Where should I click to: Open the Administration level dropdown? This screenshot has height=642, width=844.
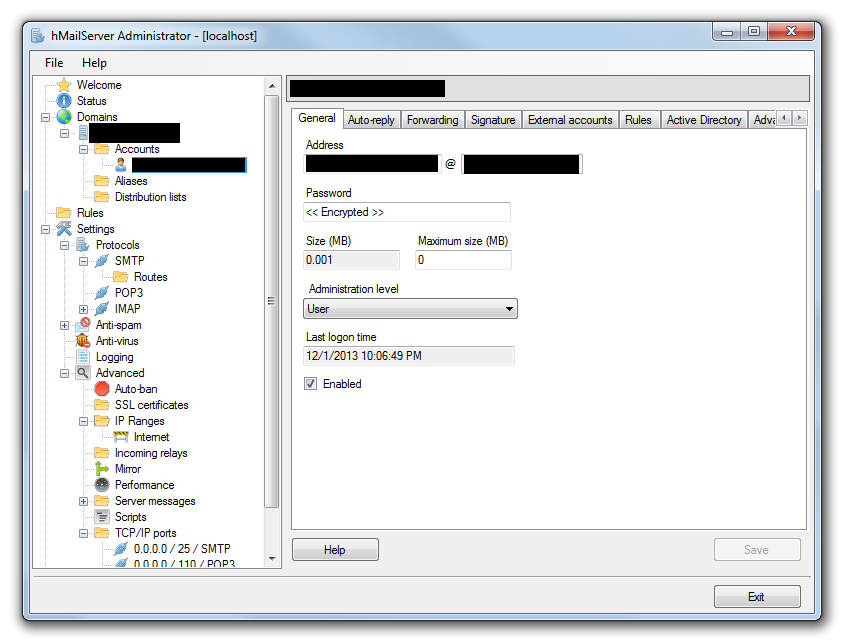[508, 308]
